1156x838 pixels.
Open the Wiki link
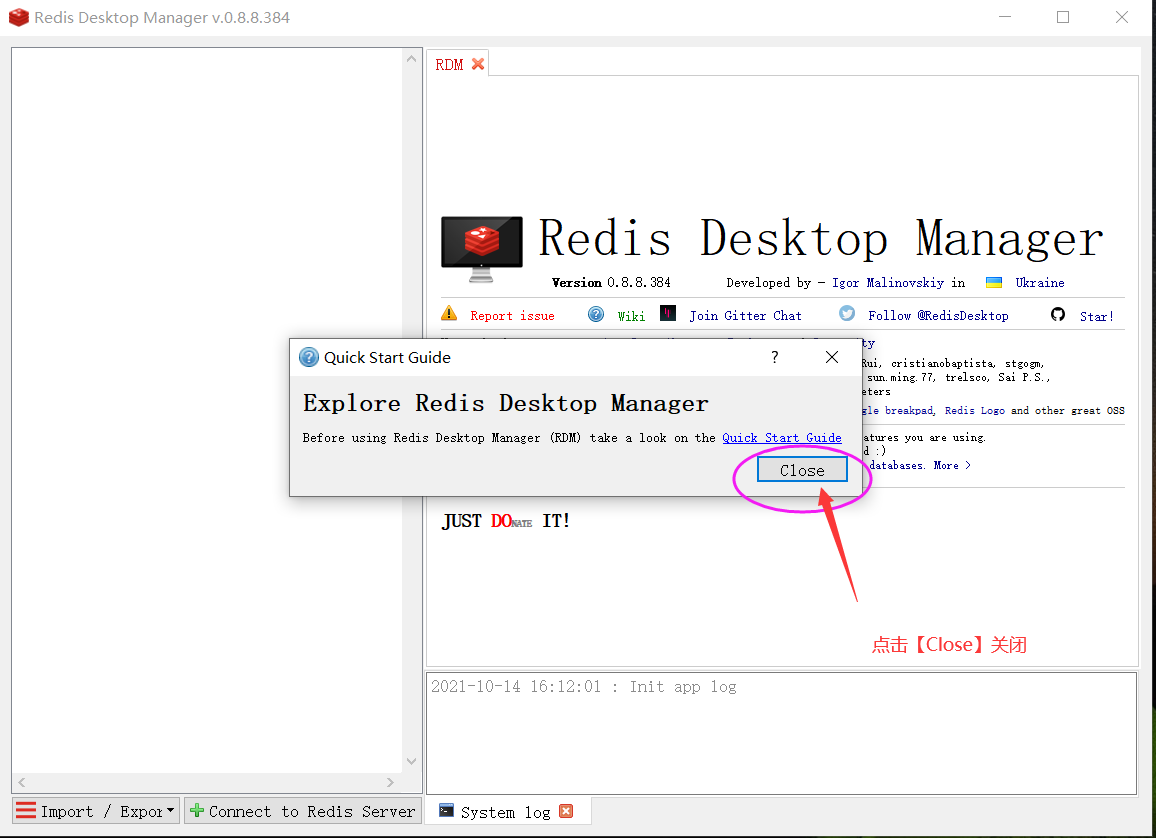[631, 316]
